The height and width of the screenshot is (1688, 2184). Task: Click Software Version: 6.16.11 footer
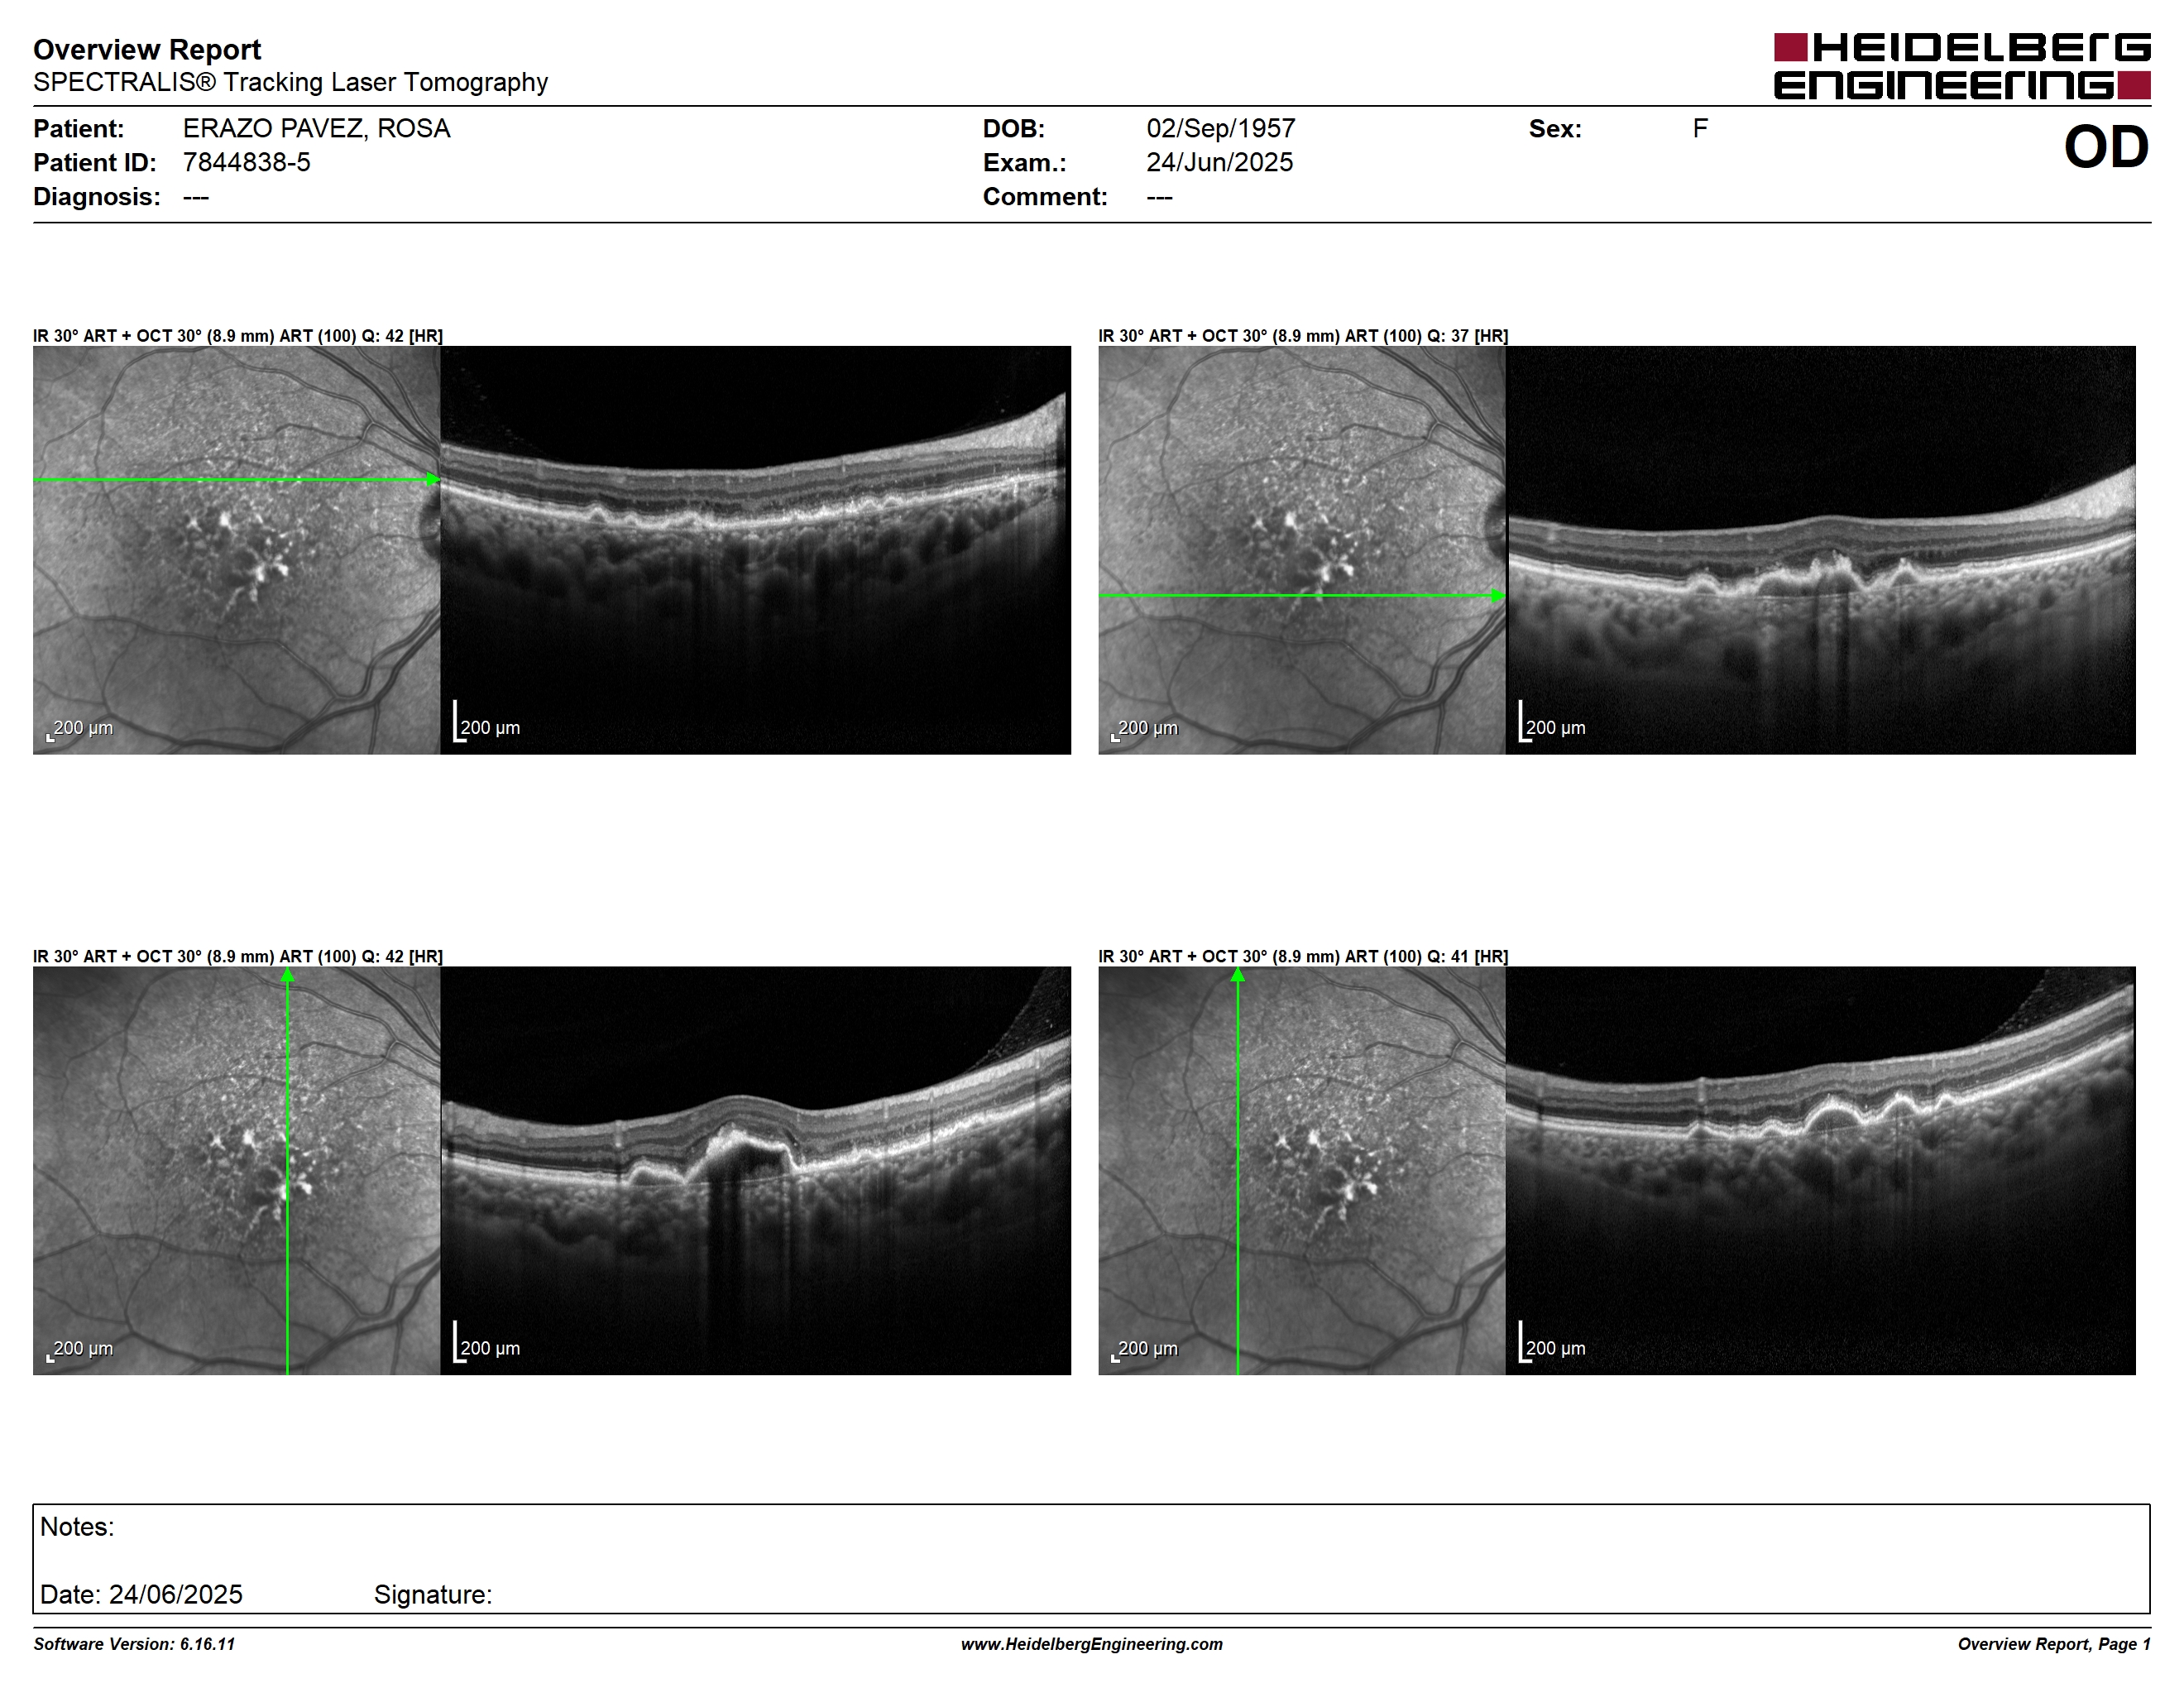(134, 1644)
